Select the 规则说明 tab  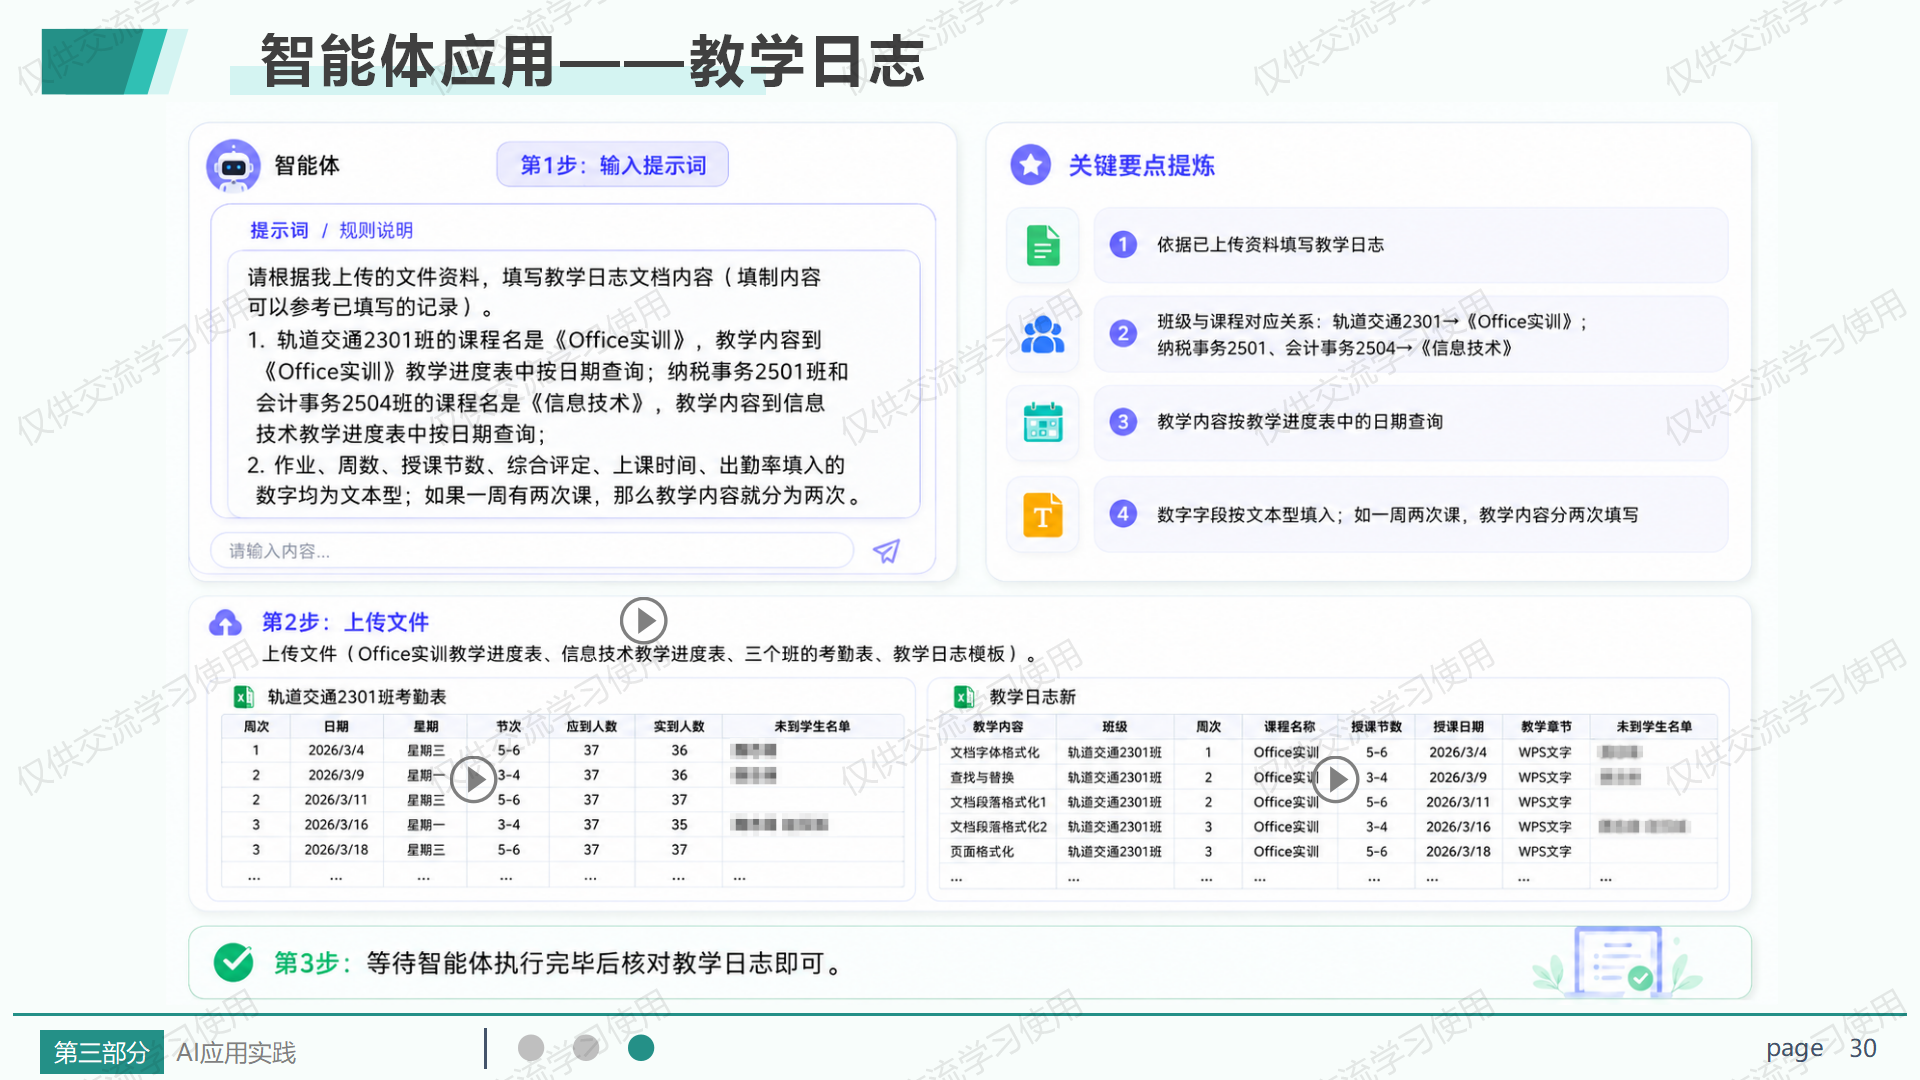pos(376,231)
